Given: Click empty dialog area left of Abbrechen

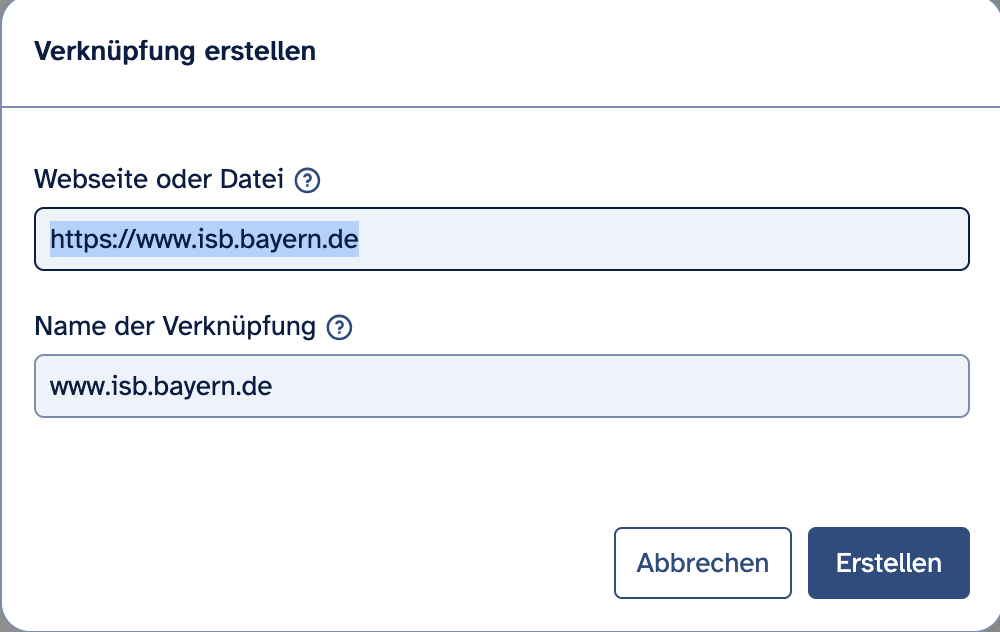Looking at the screenshot, I should click(300, 563).
